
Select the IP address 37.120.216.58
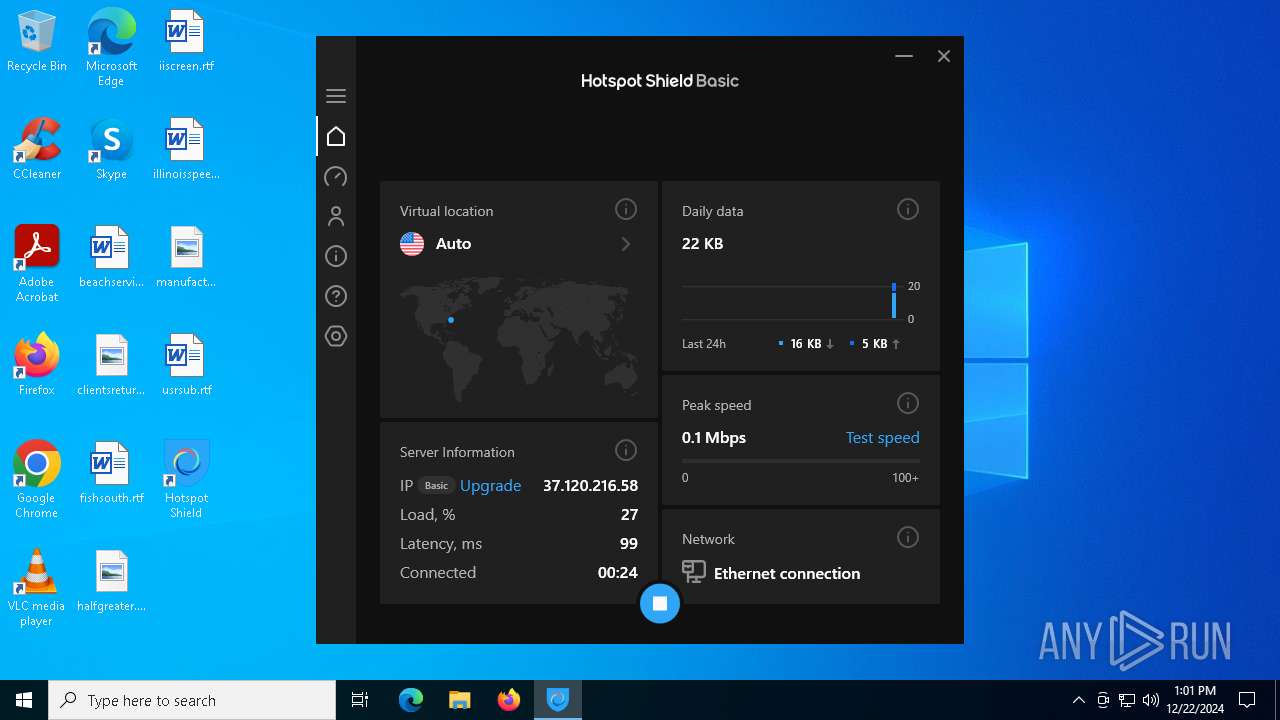(x=590, y=485)
